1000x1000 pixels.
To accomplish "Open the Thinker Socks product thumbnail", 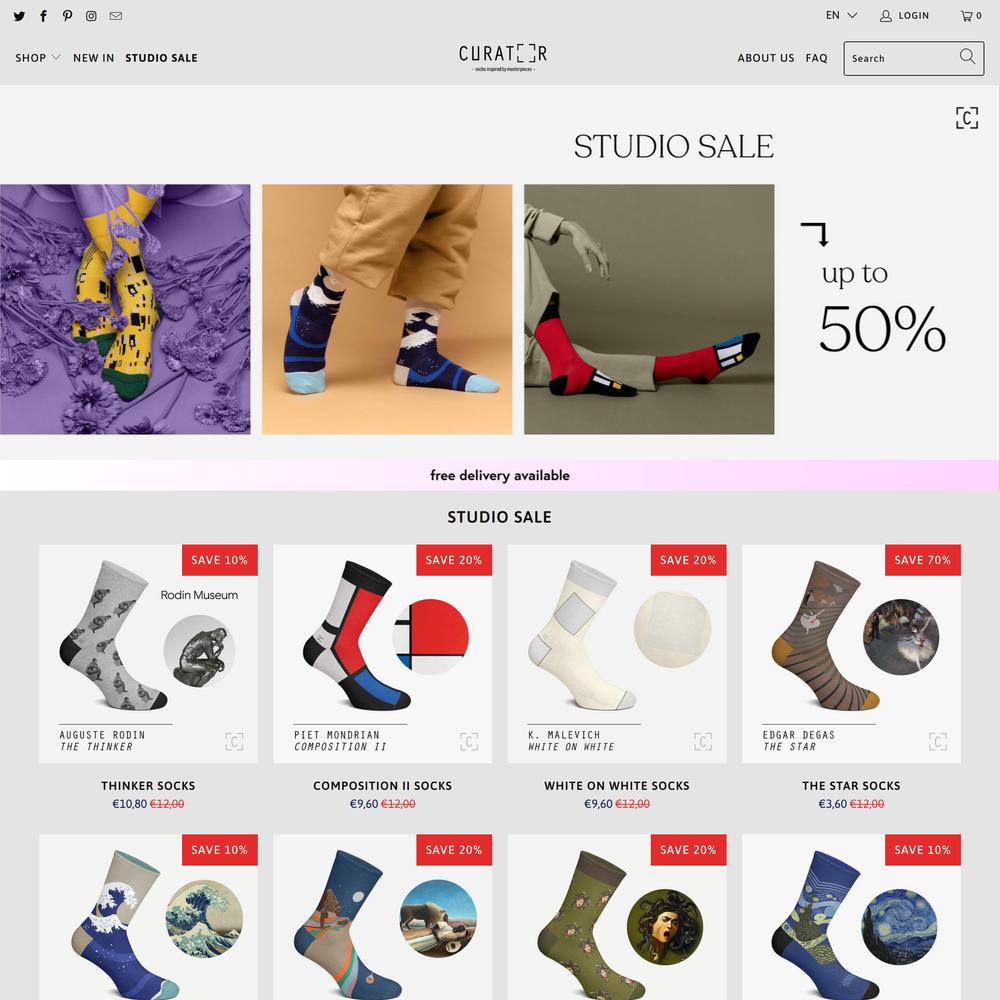I will point(148,653).
